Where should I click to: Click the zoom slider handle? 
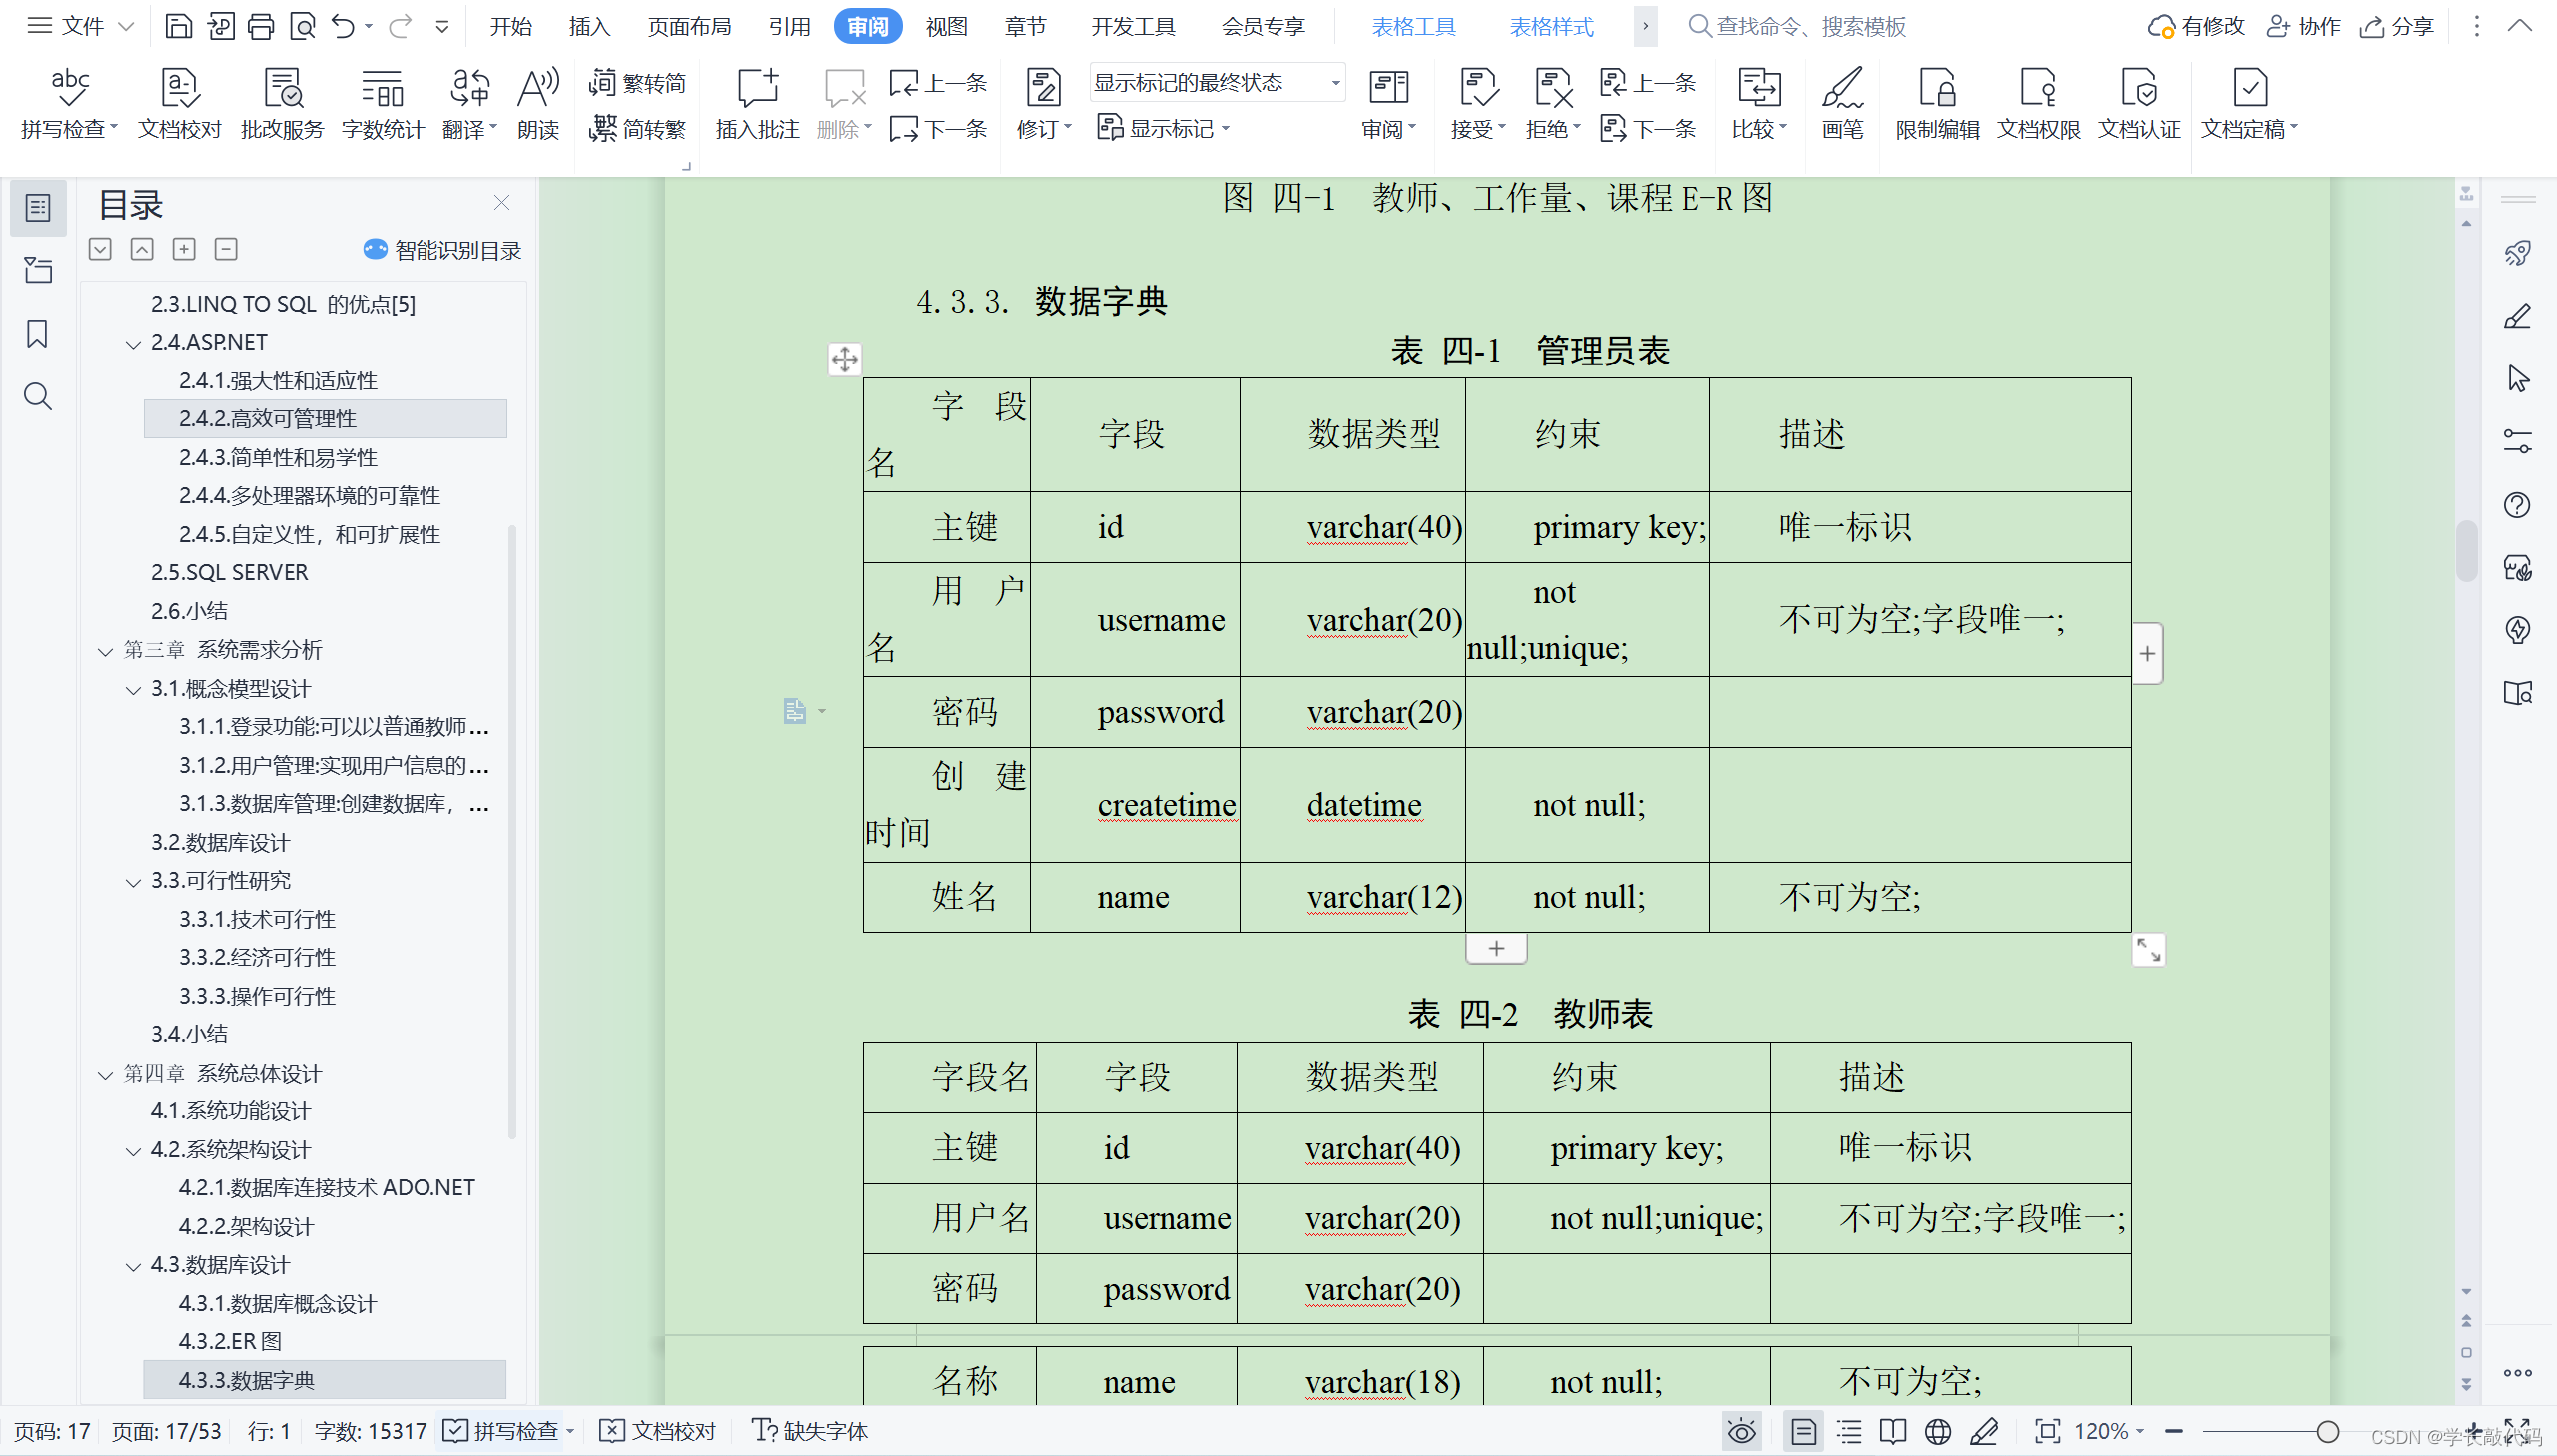point(2327,1431)
